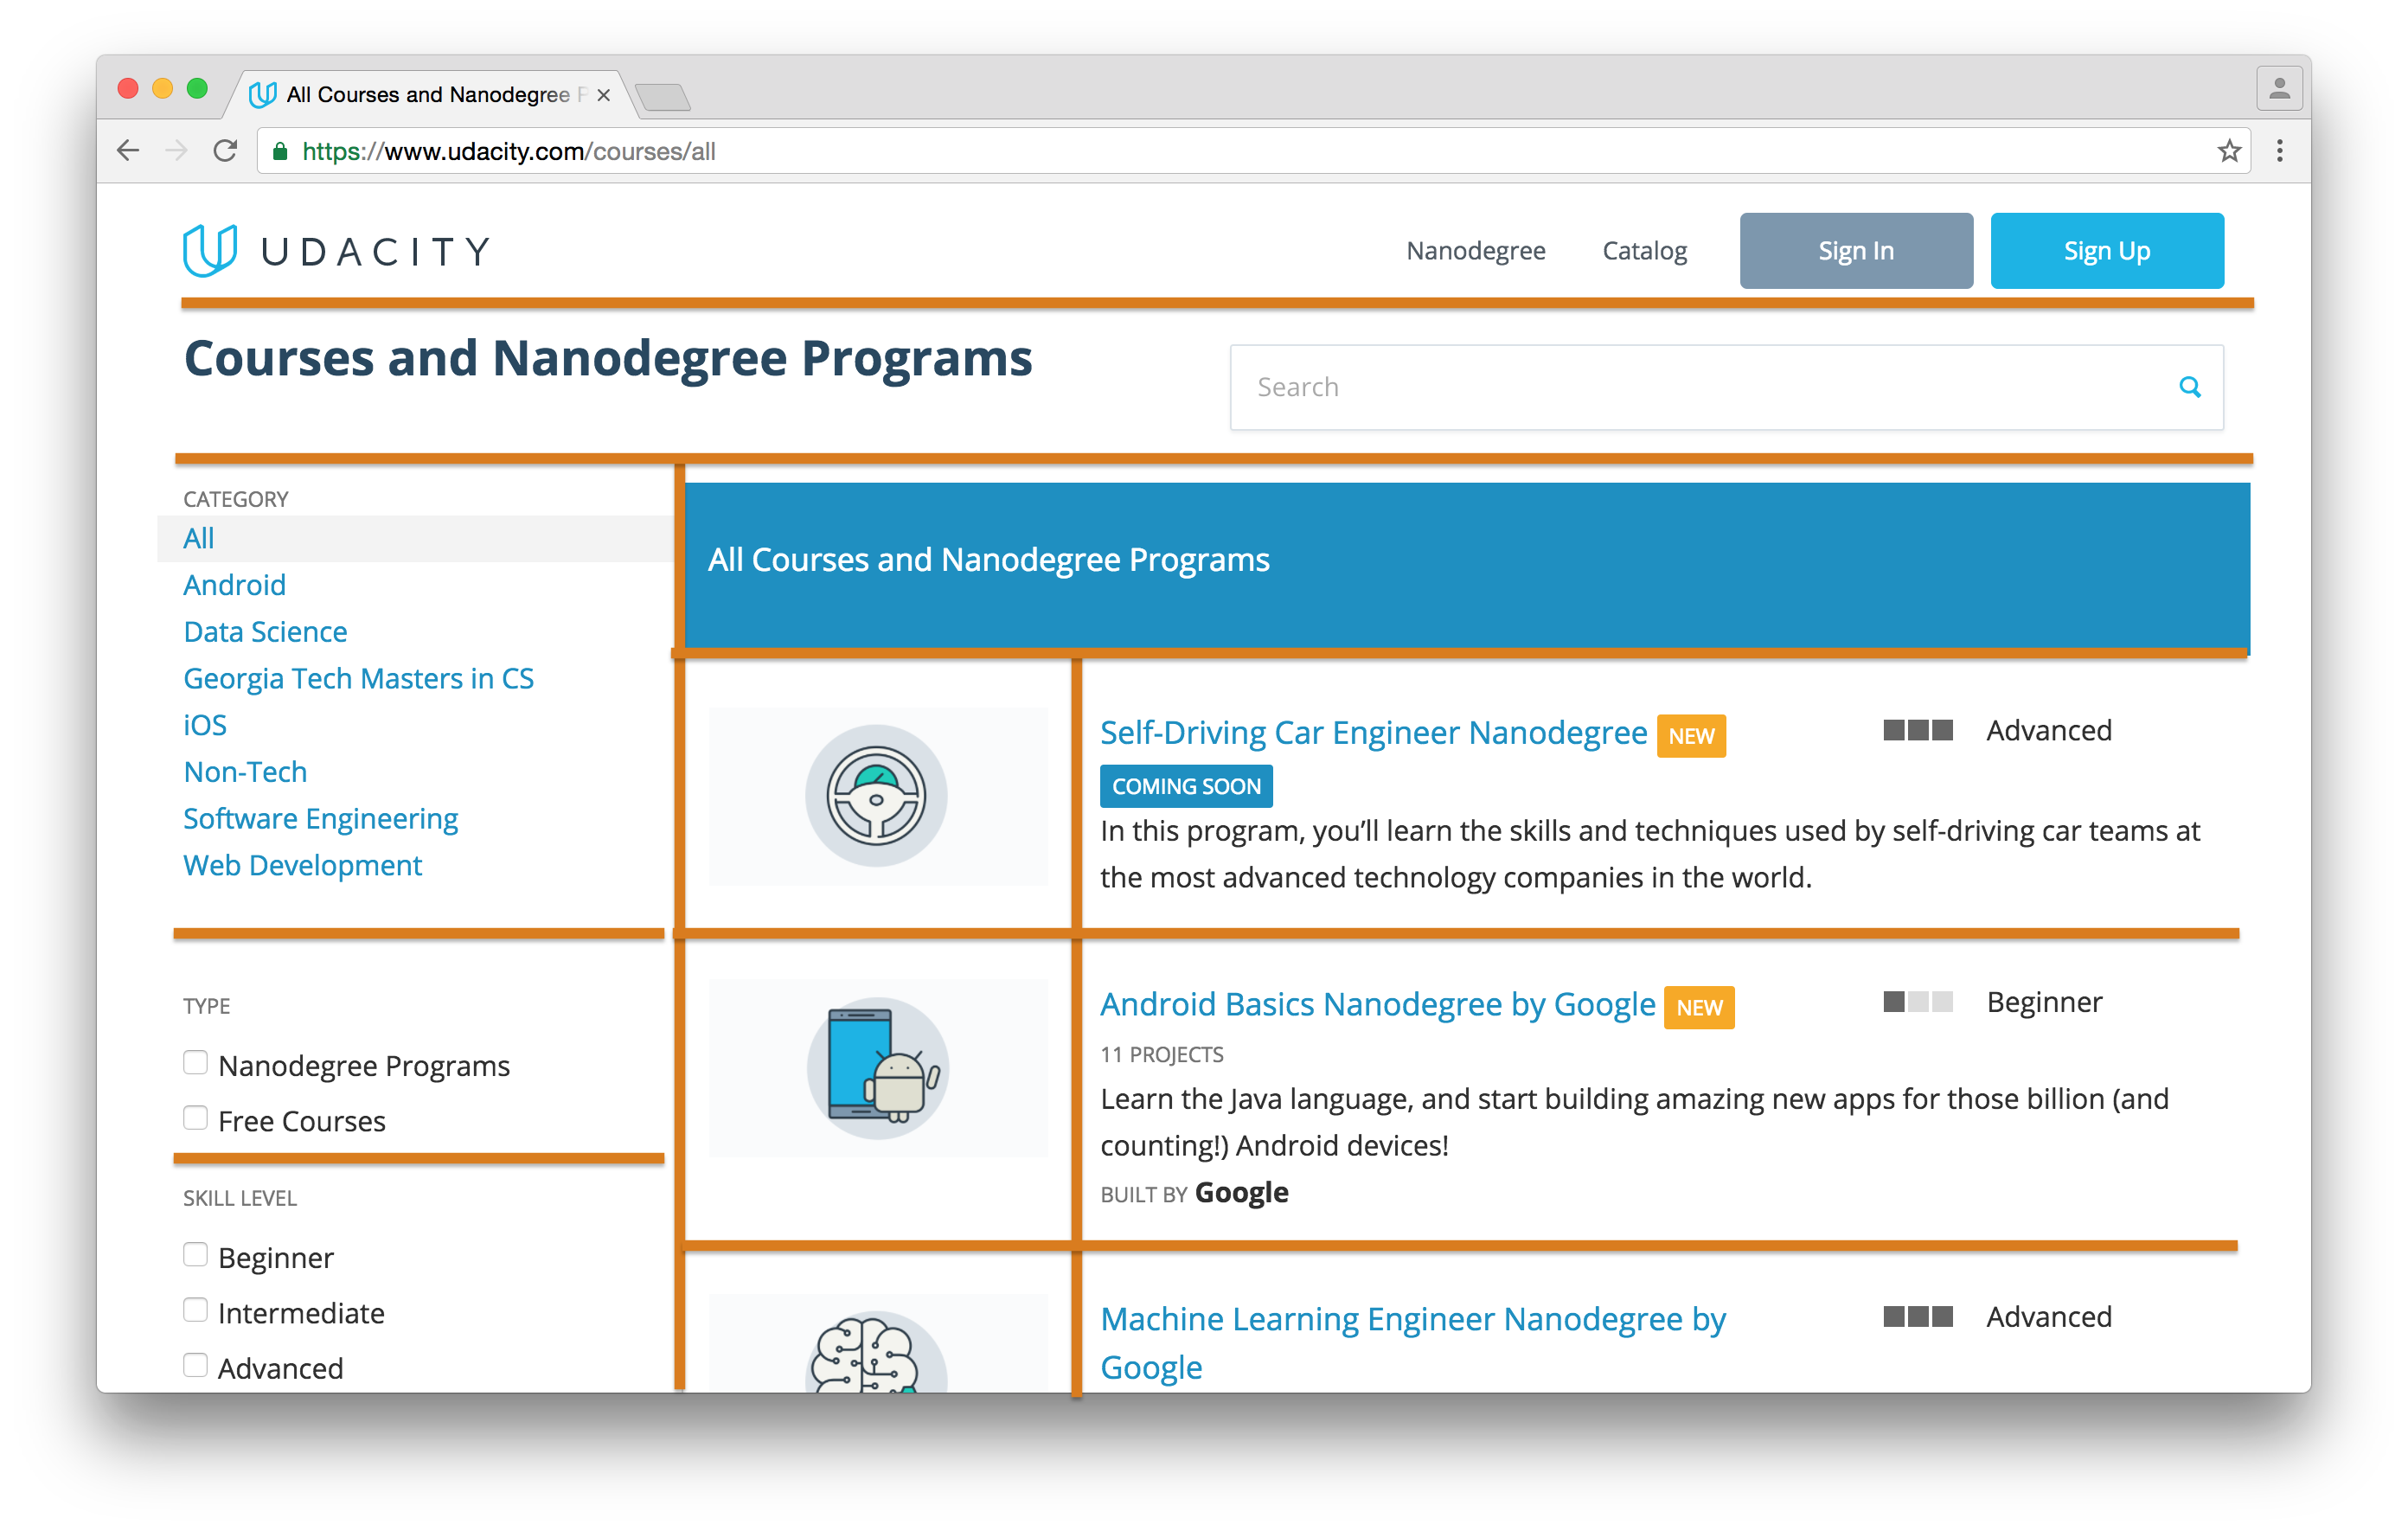Image resolution: width=2408 pixels, height=1531 pixels.
Task: Click the browser forward arrow
Action: point(176,151)
